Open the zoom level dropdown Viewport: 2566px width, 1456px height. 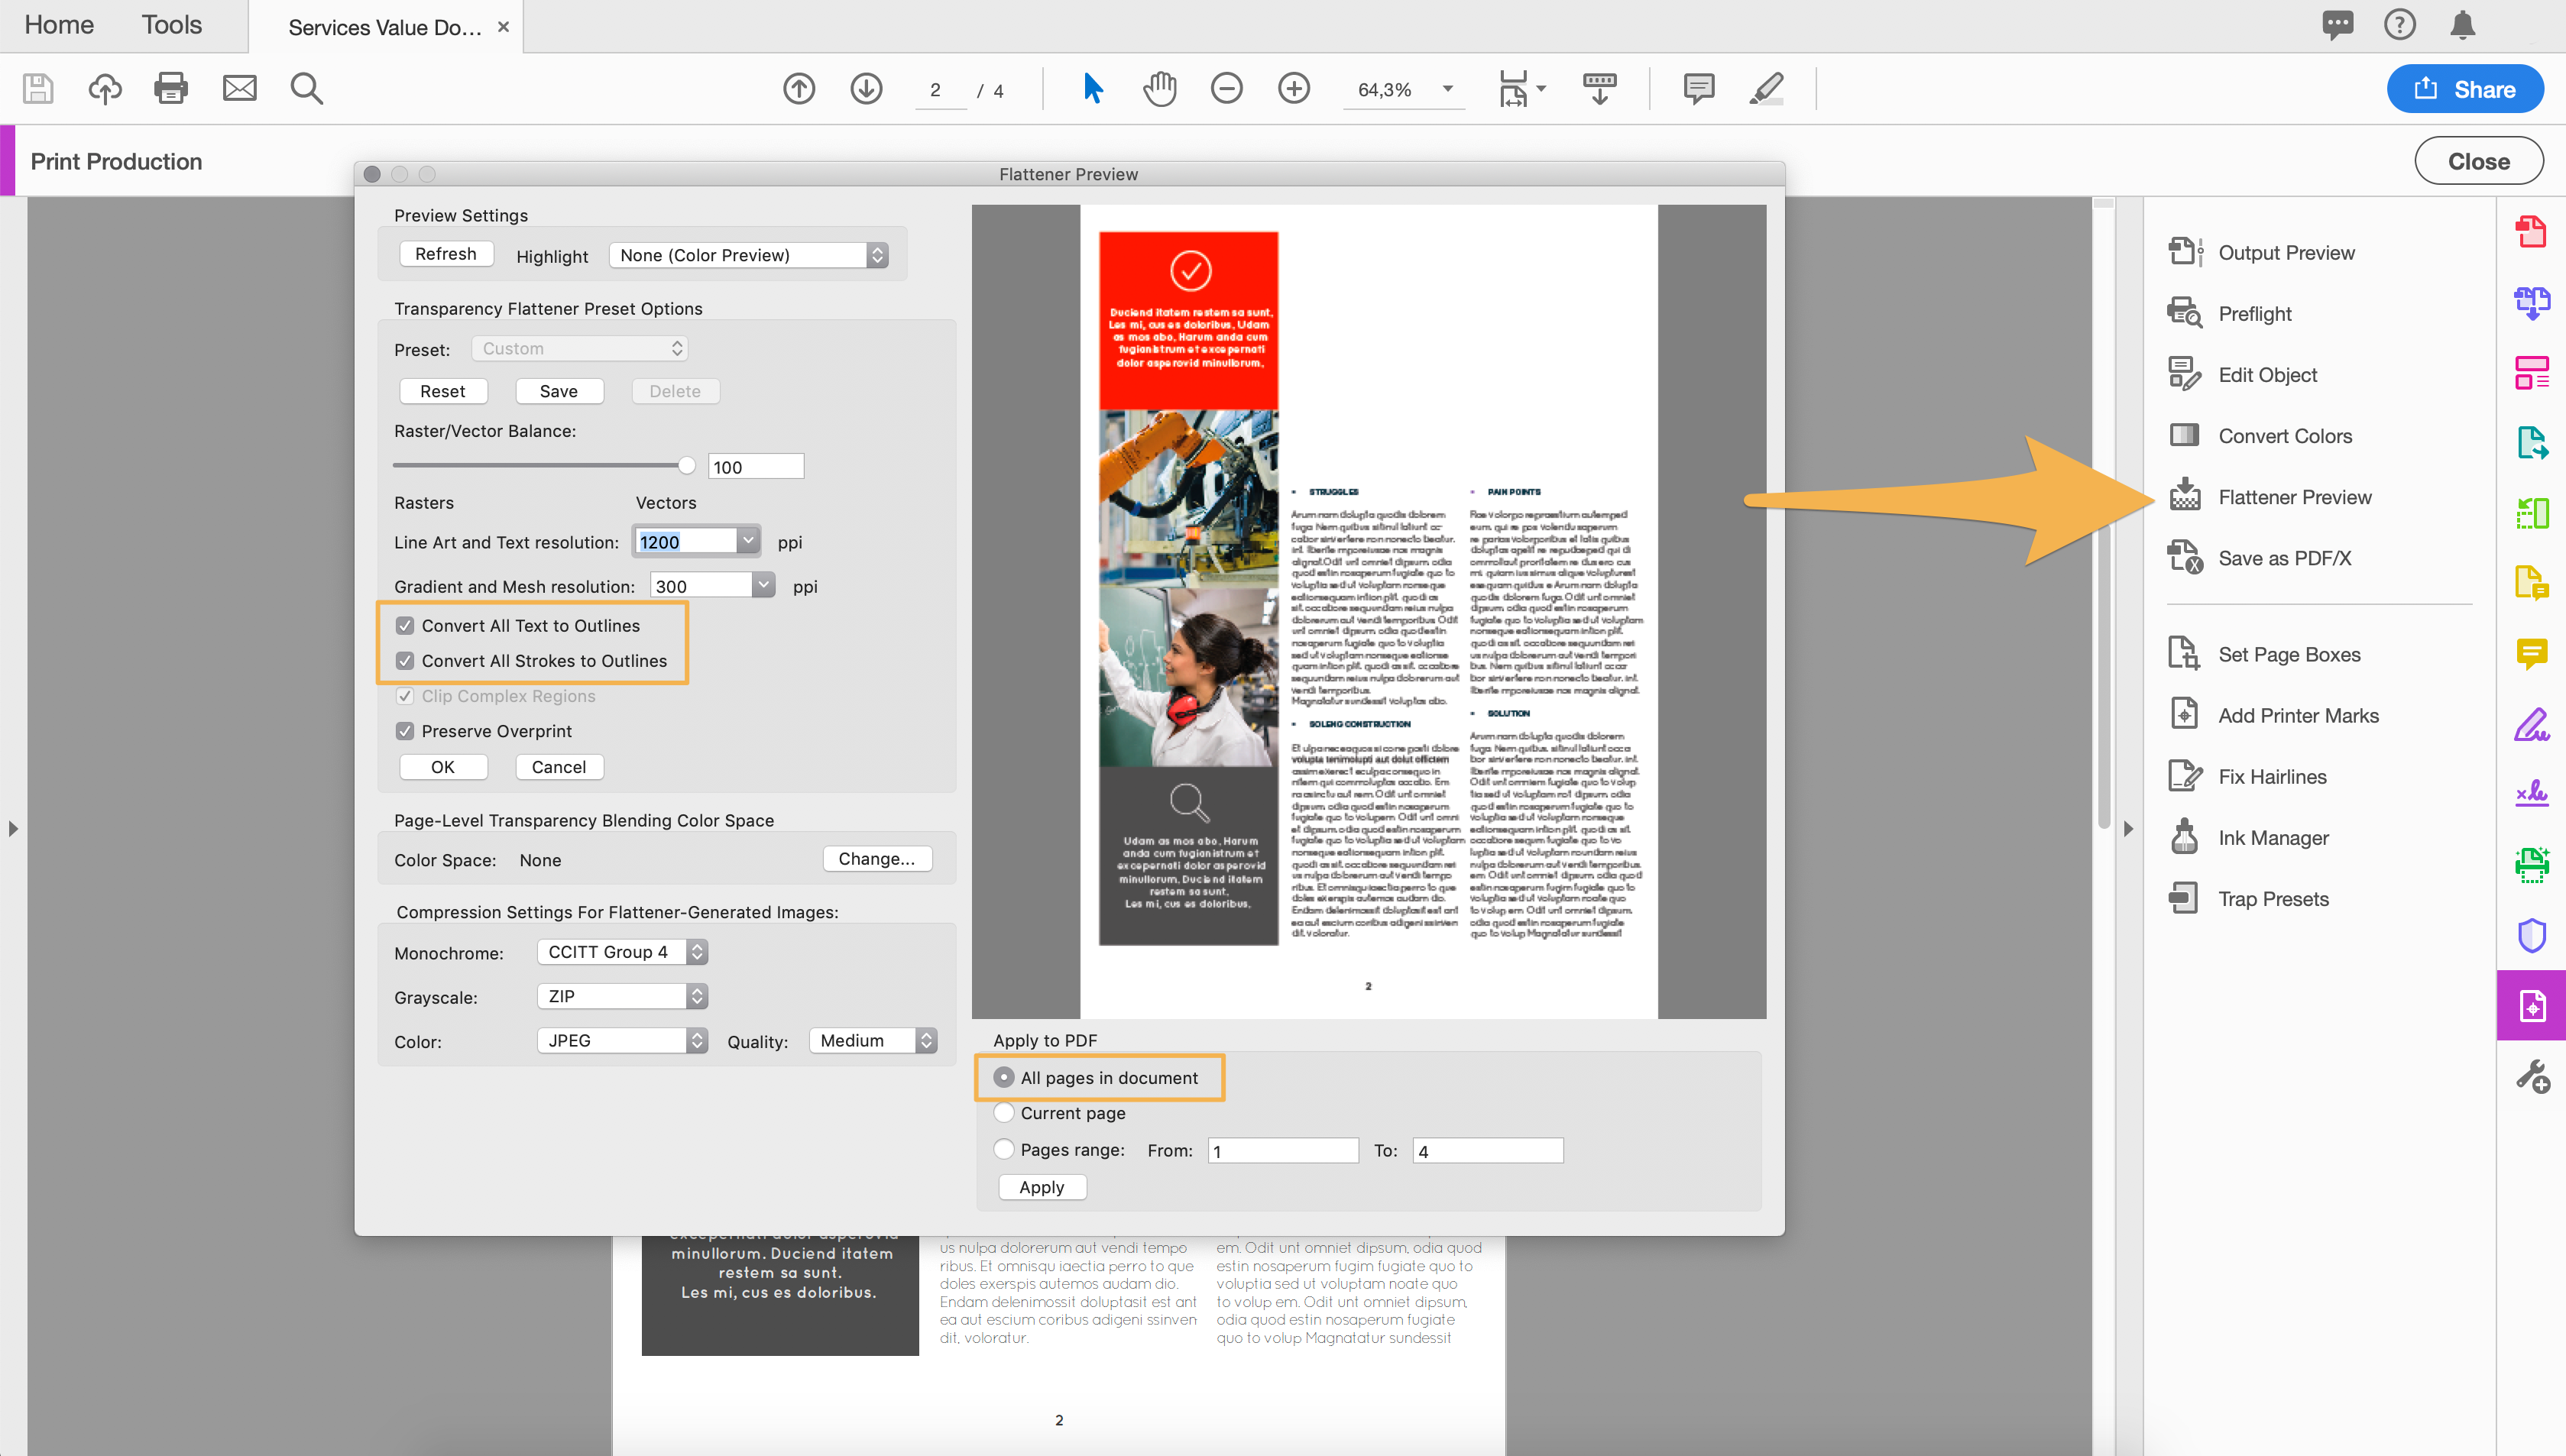click(1447, 89)
